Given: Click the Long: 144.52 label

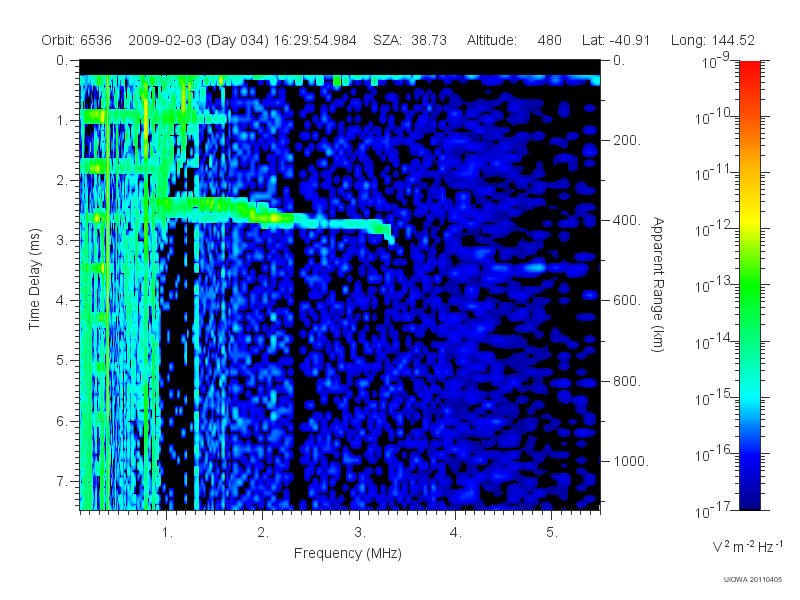Looking at the screenshot, I should click(713, 40).
